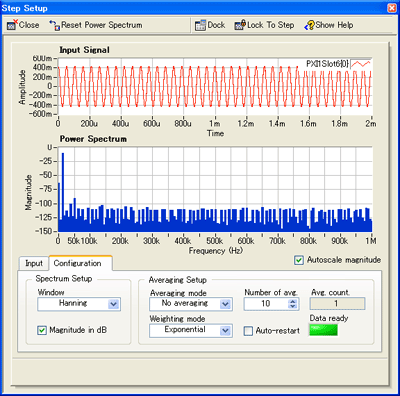Click the Show Help question mark icon
The height and width of the screenshot is (396, 400).
click(x=309, y=25)
